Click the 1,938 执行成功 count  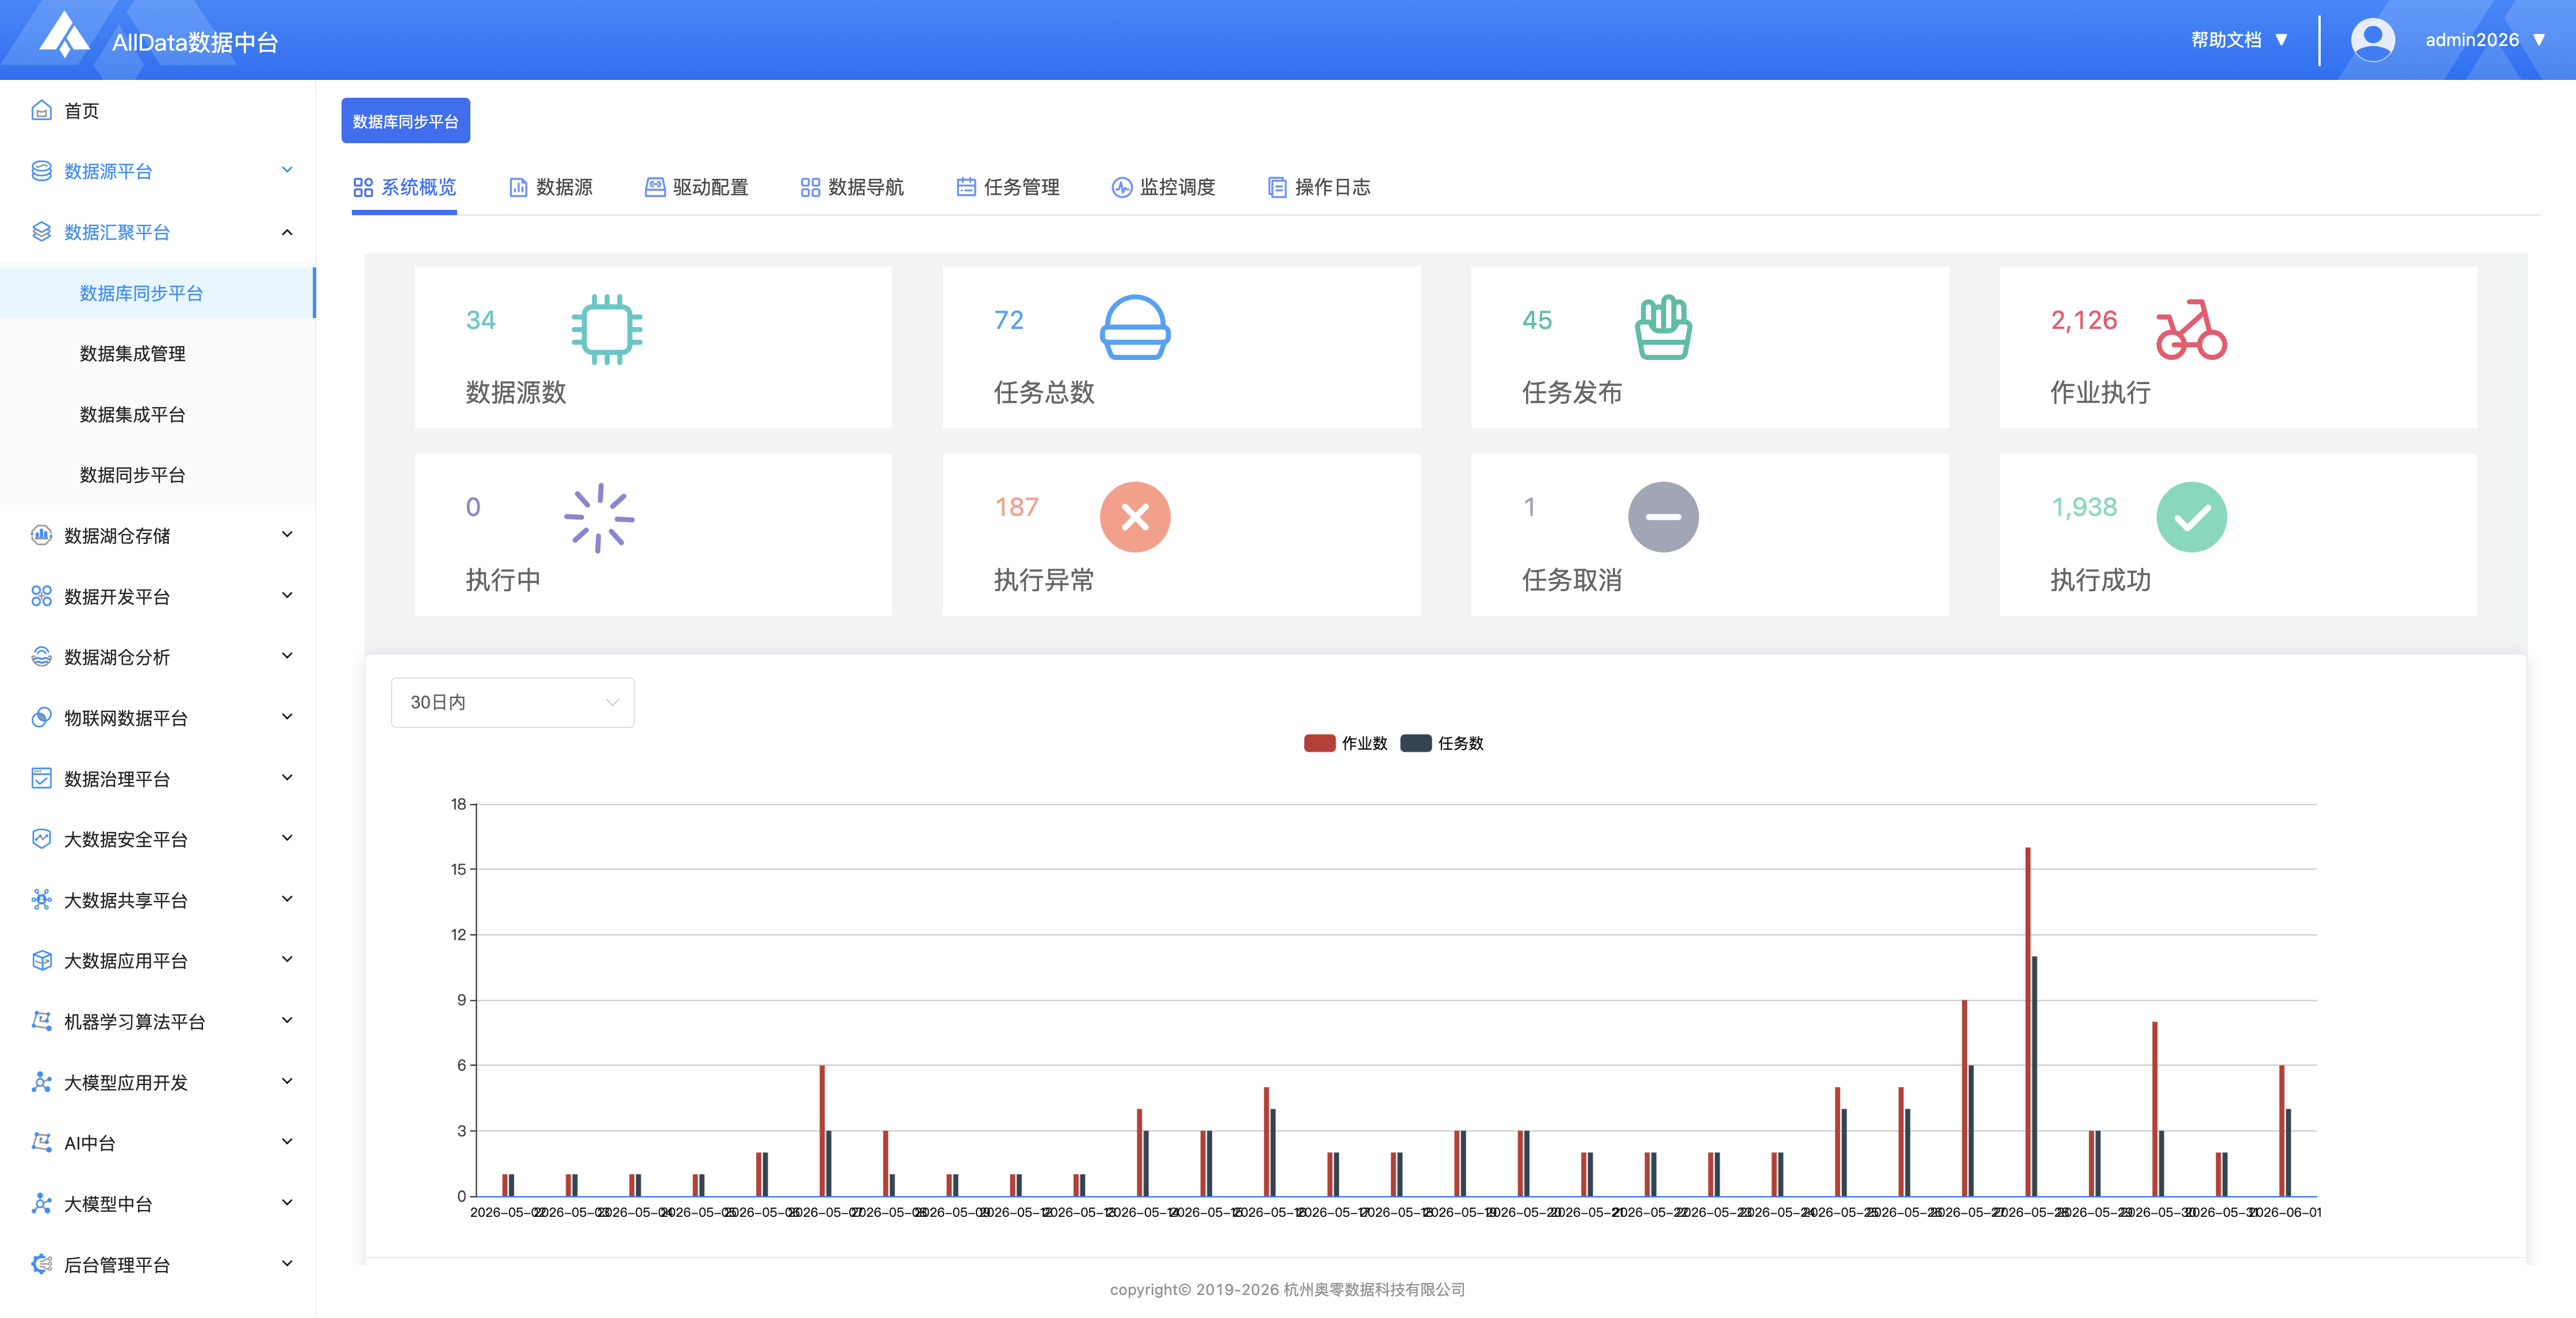pyautogui.click(x=2084, y=507)
